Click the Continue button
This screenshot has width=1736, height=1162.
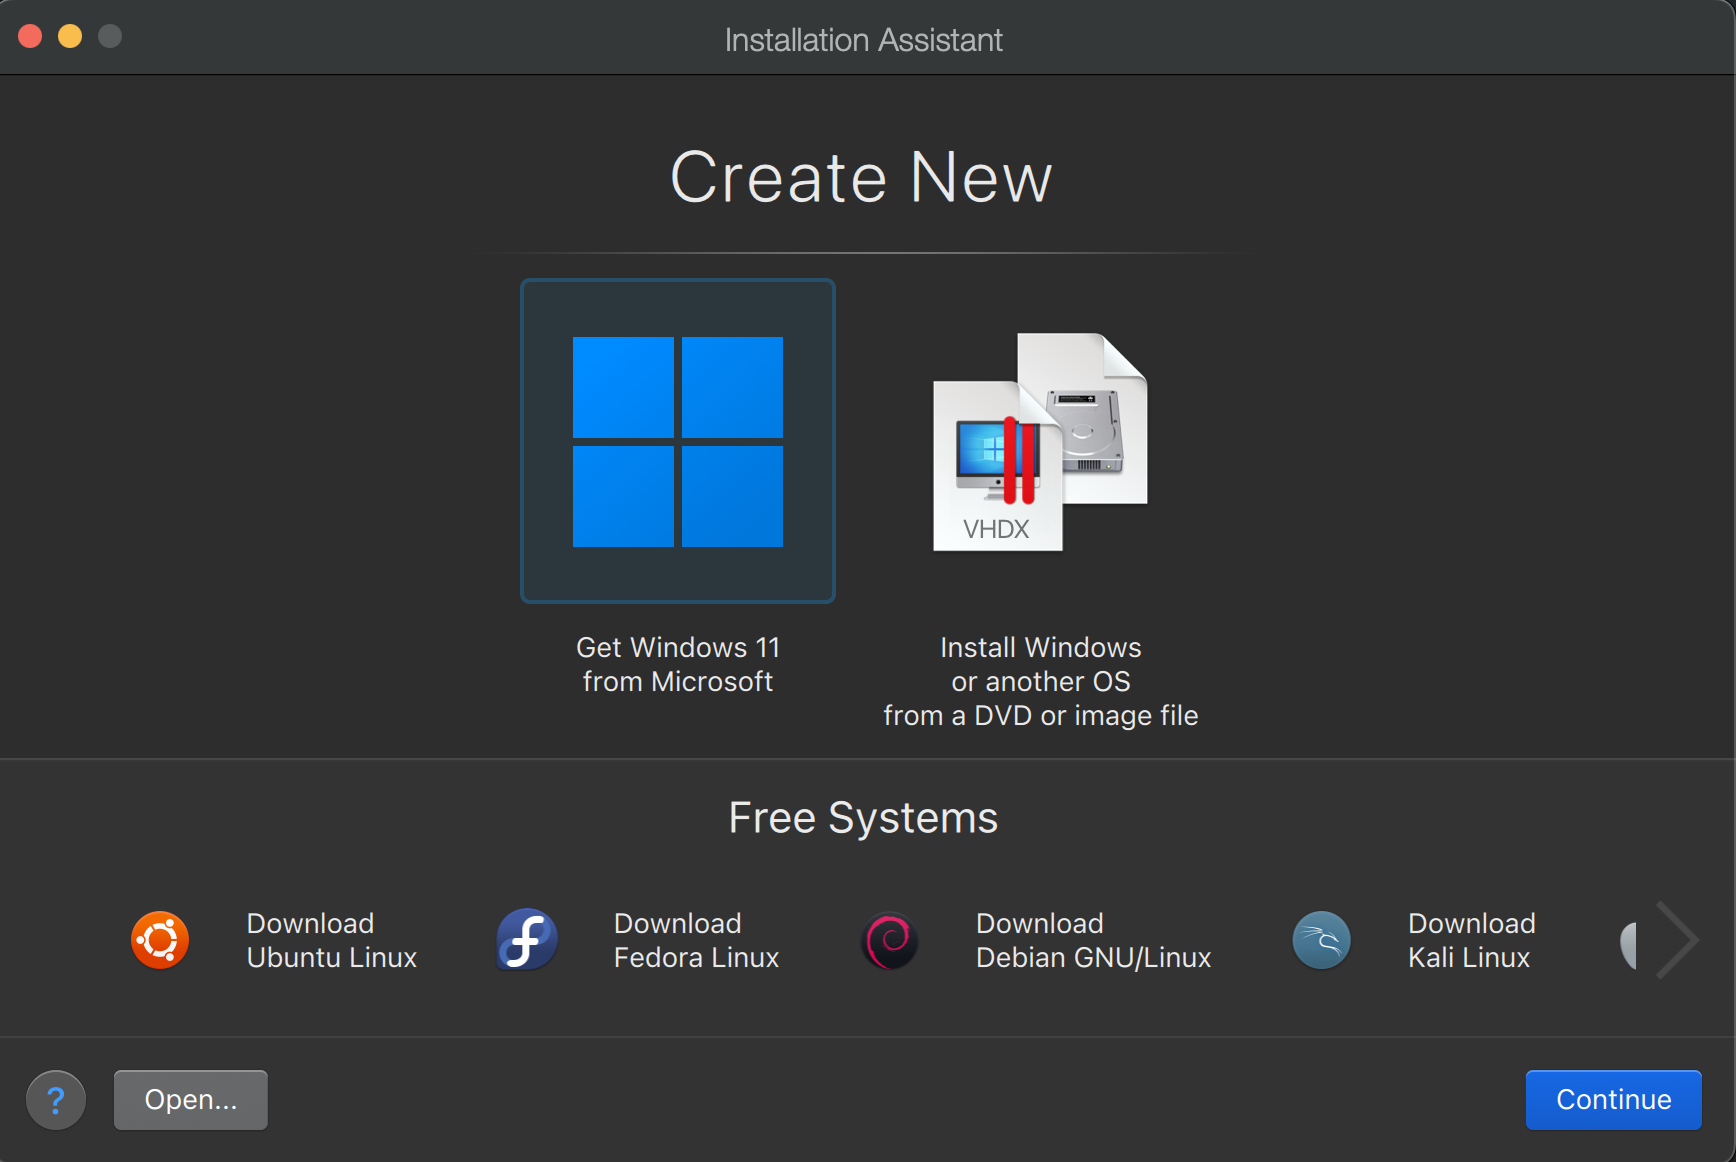click(1613, 1100)
